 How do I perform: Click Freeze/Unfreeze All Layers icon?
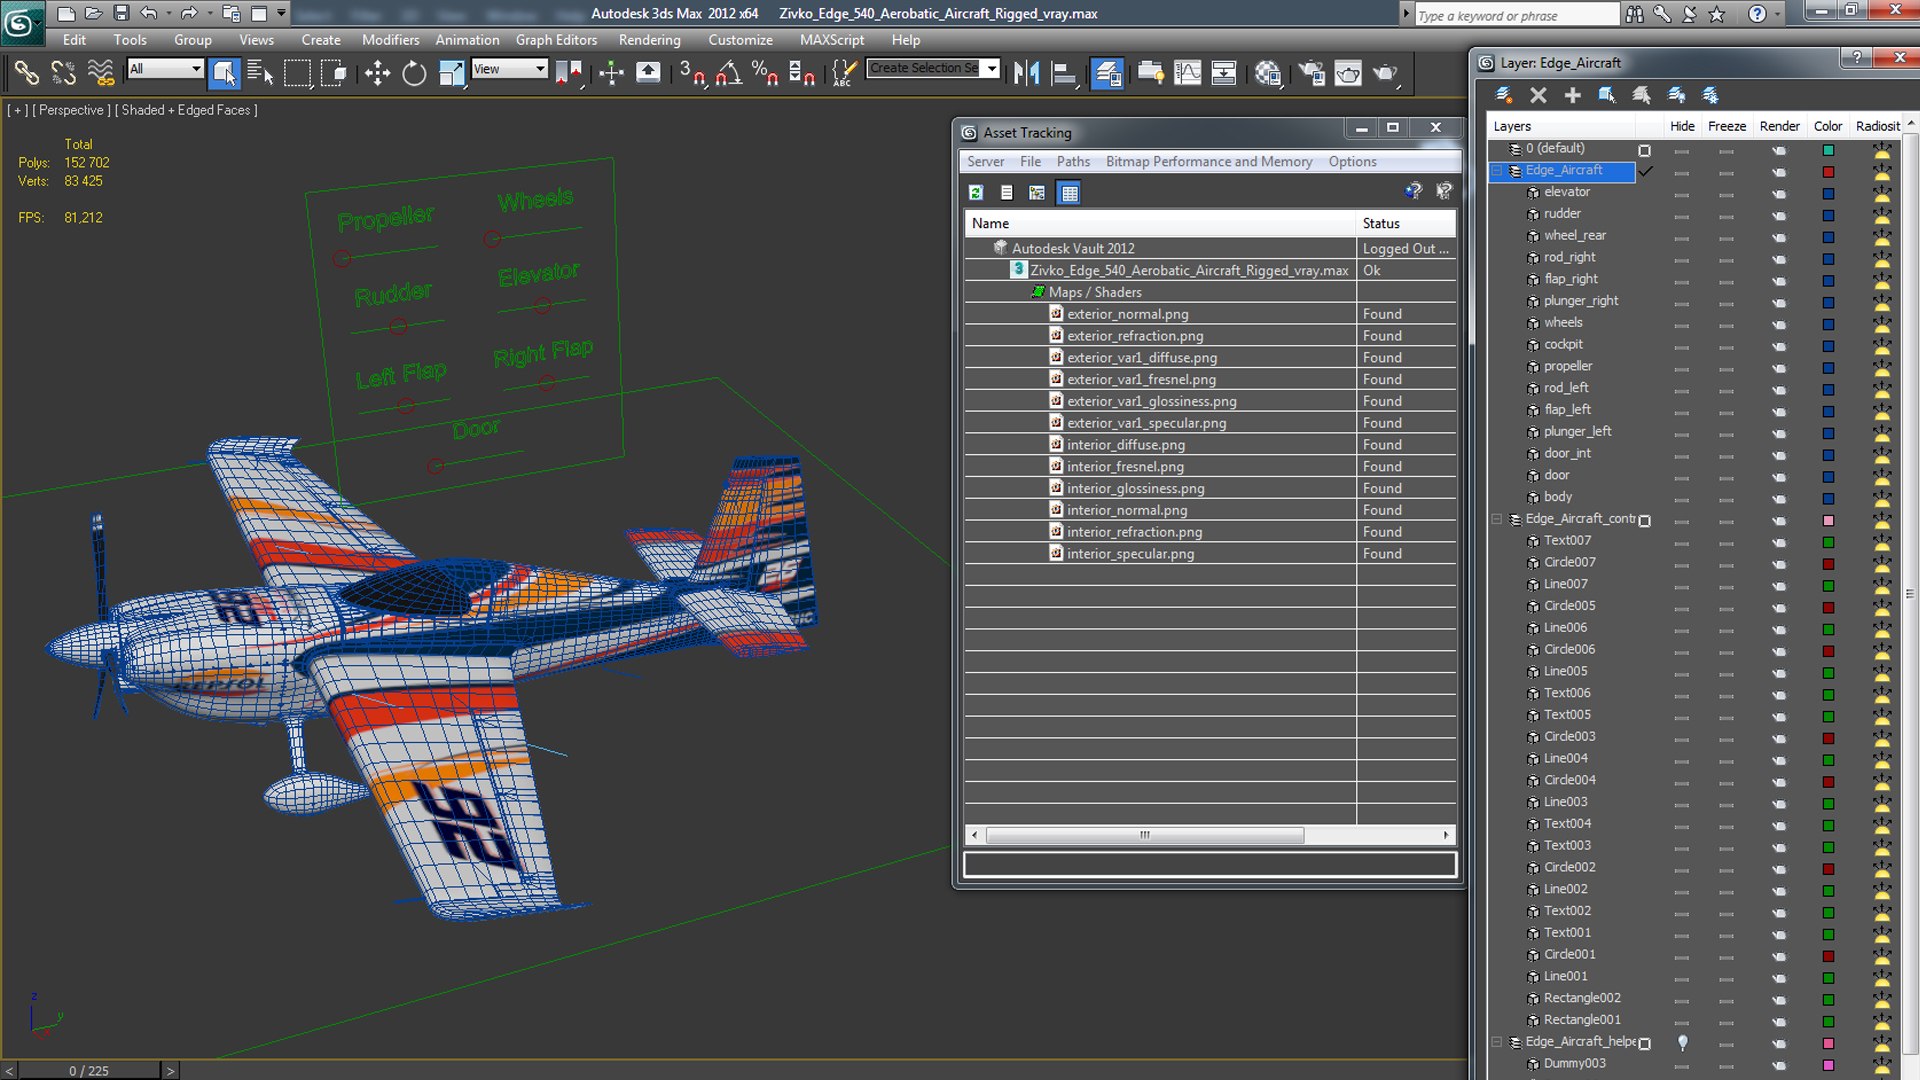1710,95
